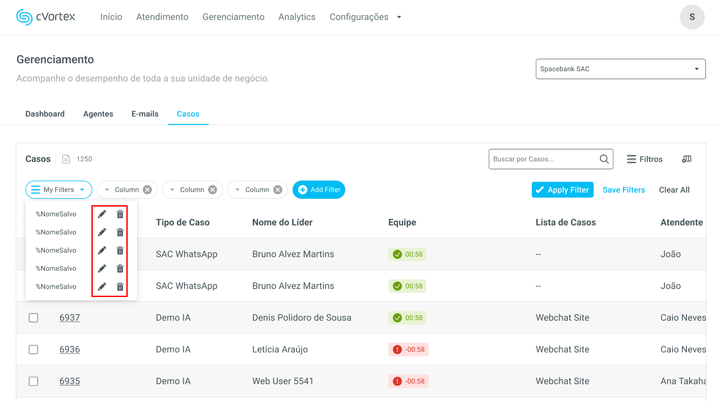This screenshot has width=720, height=401.
Task: Remove the third Column filter chip
Action: point(278,190)
